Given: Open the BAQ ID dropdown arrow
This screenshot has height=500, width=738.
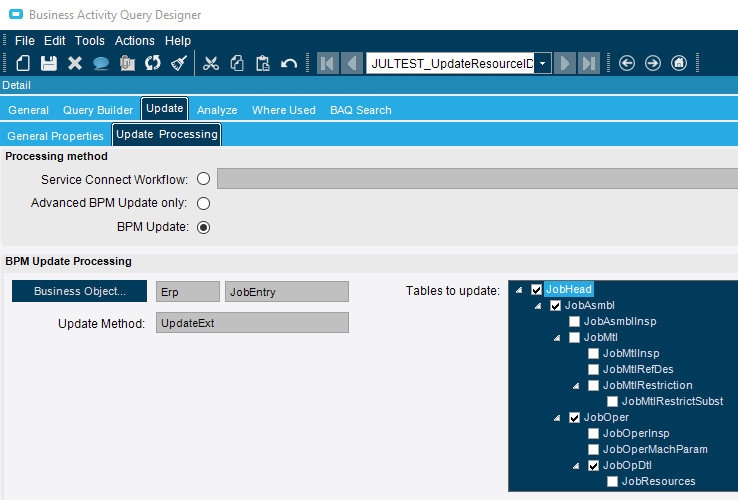Looking at the screenshot, I should tap(543, 63).
